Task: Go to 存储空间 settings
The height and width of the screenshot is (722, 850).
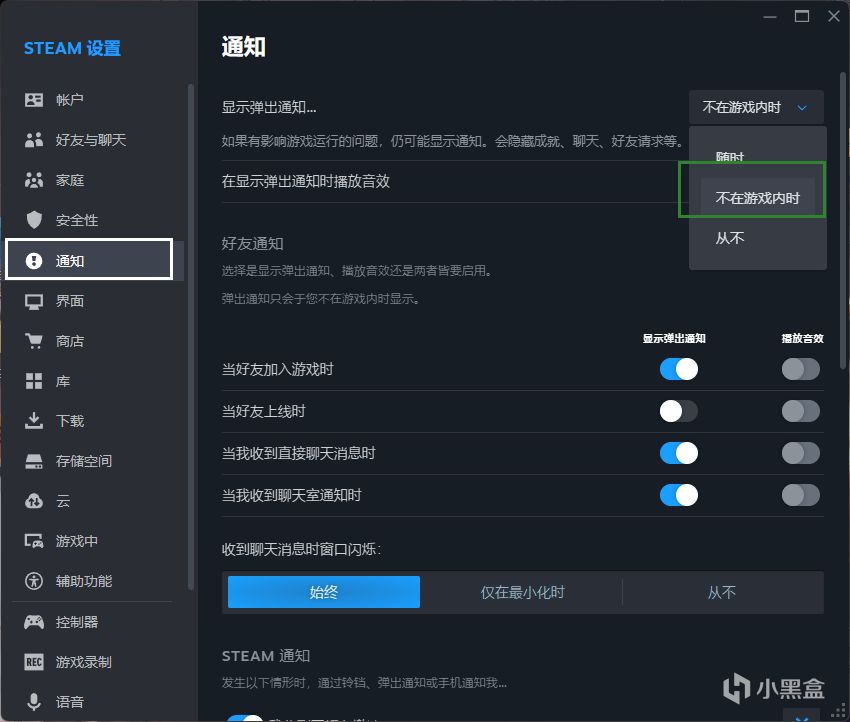Action: (x=94, y=461)
